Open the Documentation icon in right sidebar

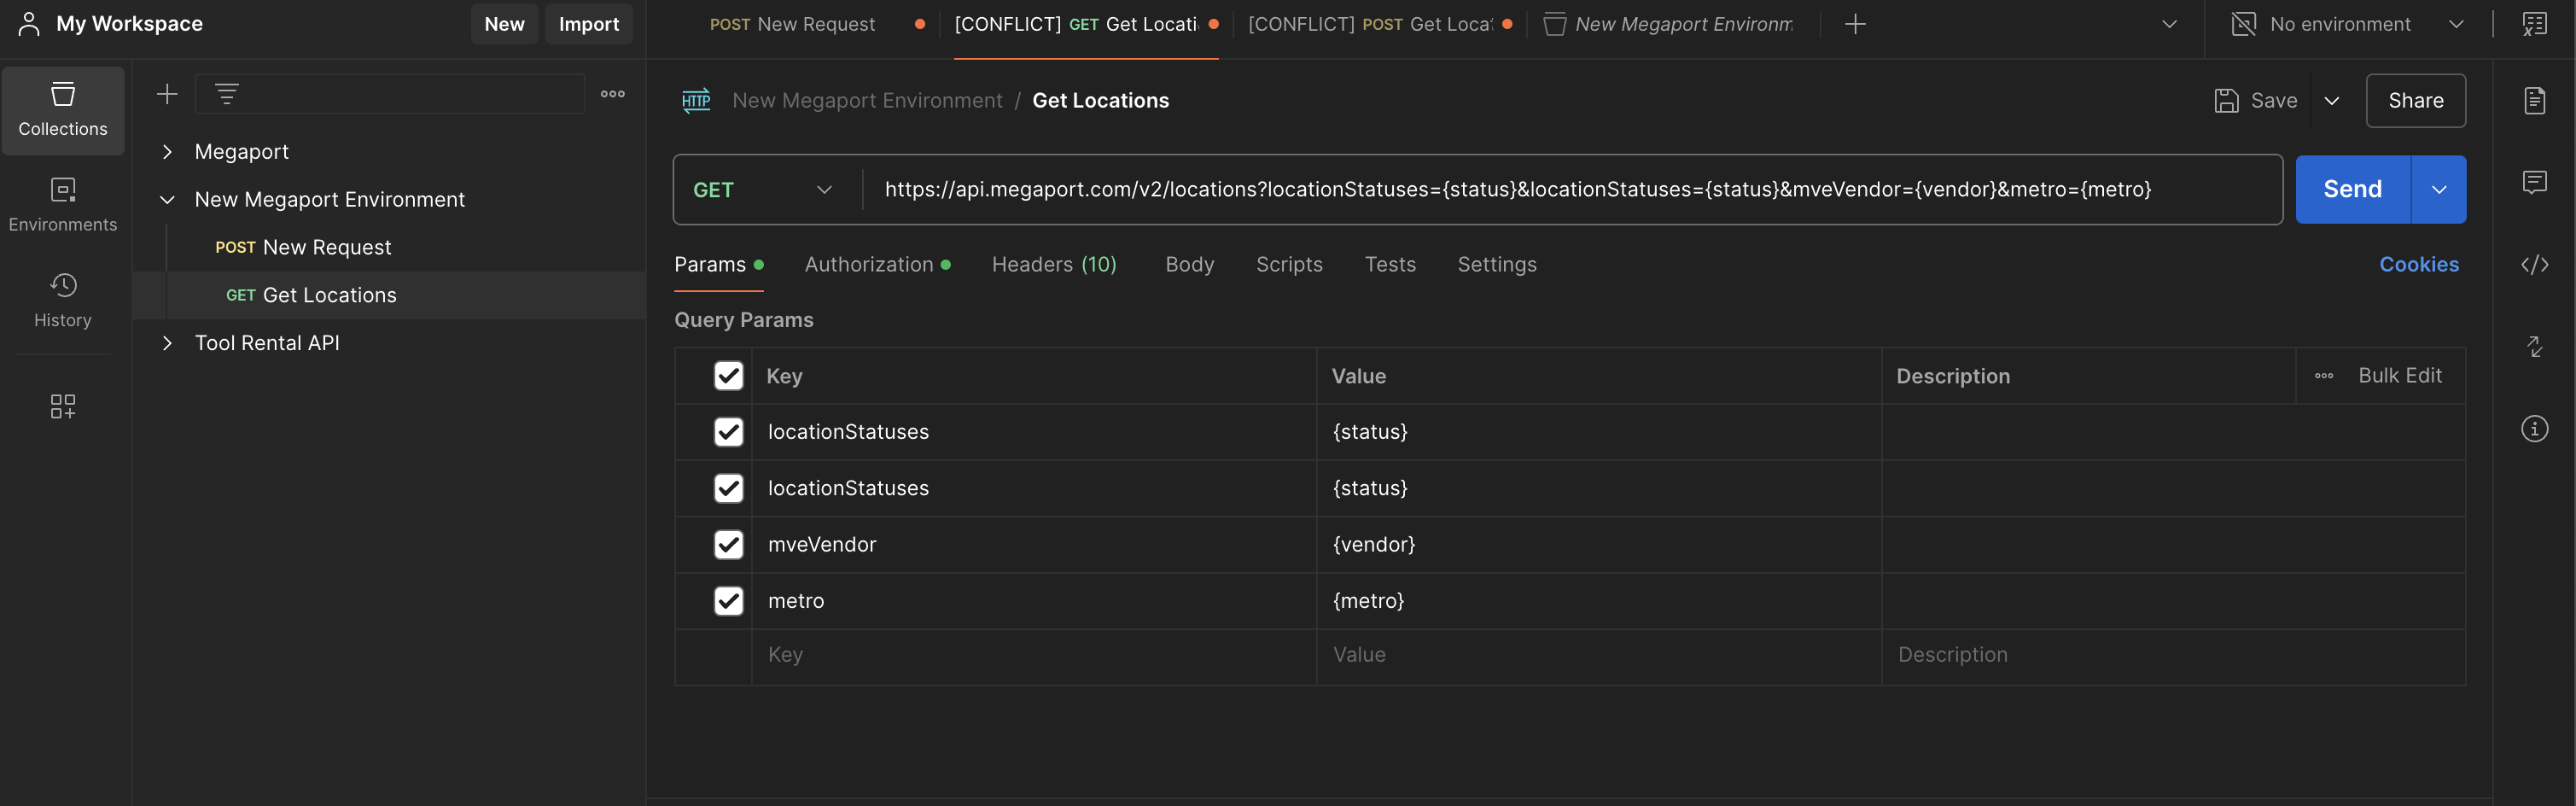(x=2534, y=100)
